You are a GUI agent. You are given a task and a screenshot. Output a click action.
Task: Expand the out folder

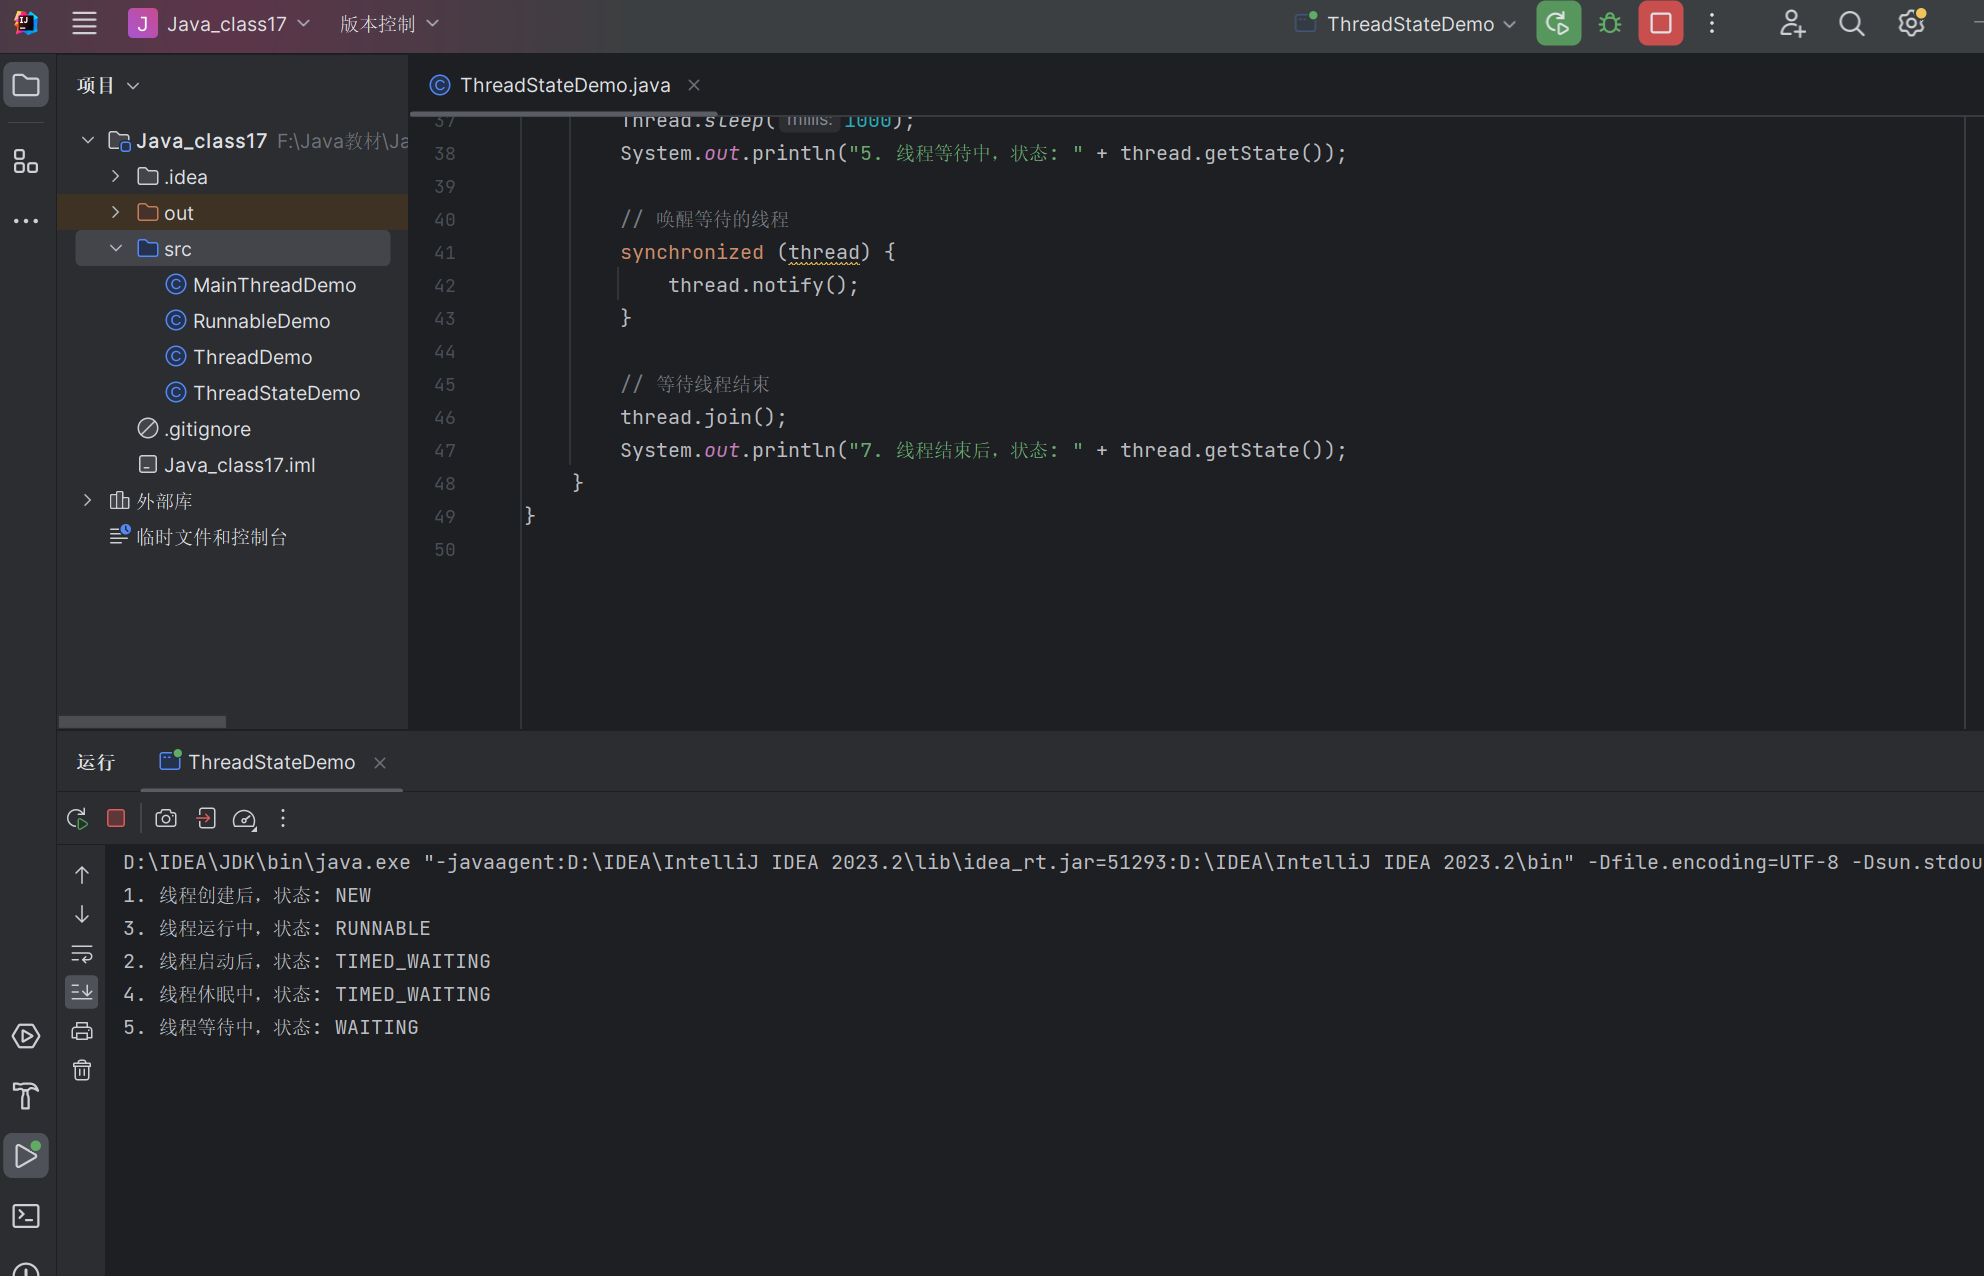pyautogui.click(x=116, y=213)
